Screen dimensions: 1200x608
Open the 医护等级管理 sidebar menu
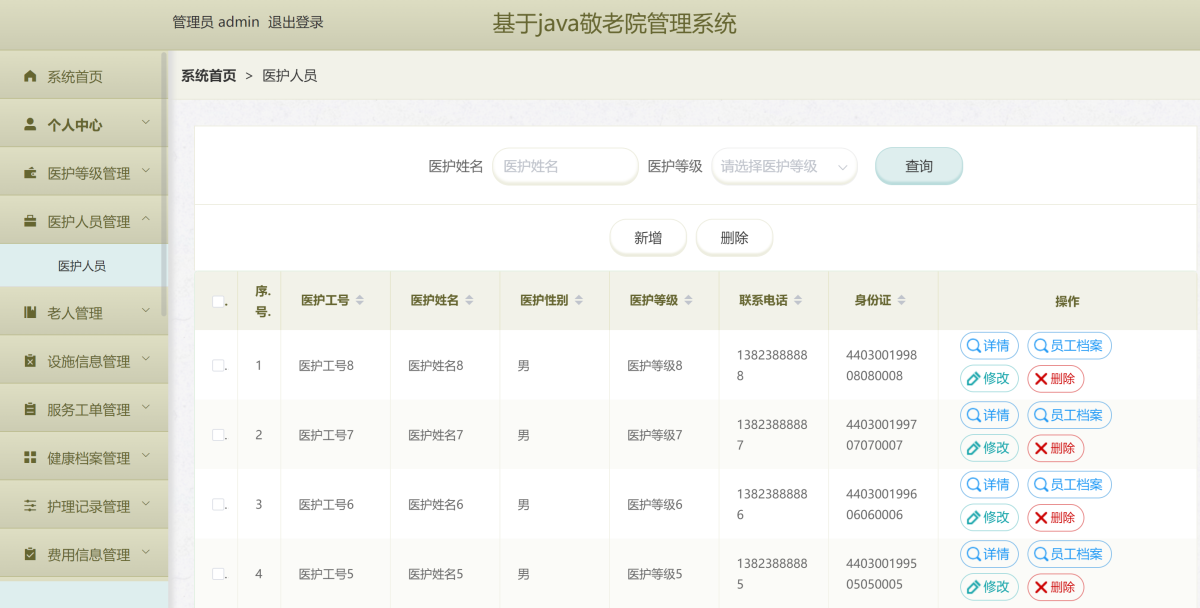pyautogui.click(x=88, y=173)
